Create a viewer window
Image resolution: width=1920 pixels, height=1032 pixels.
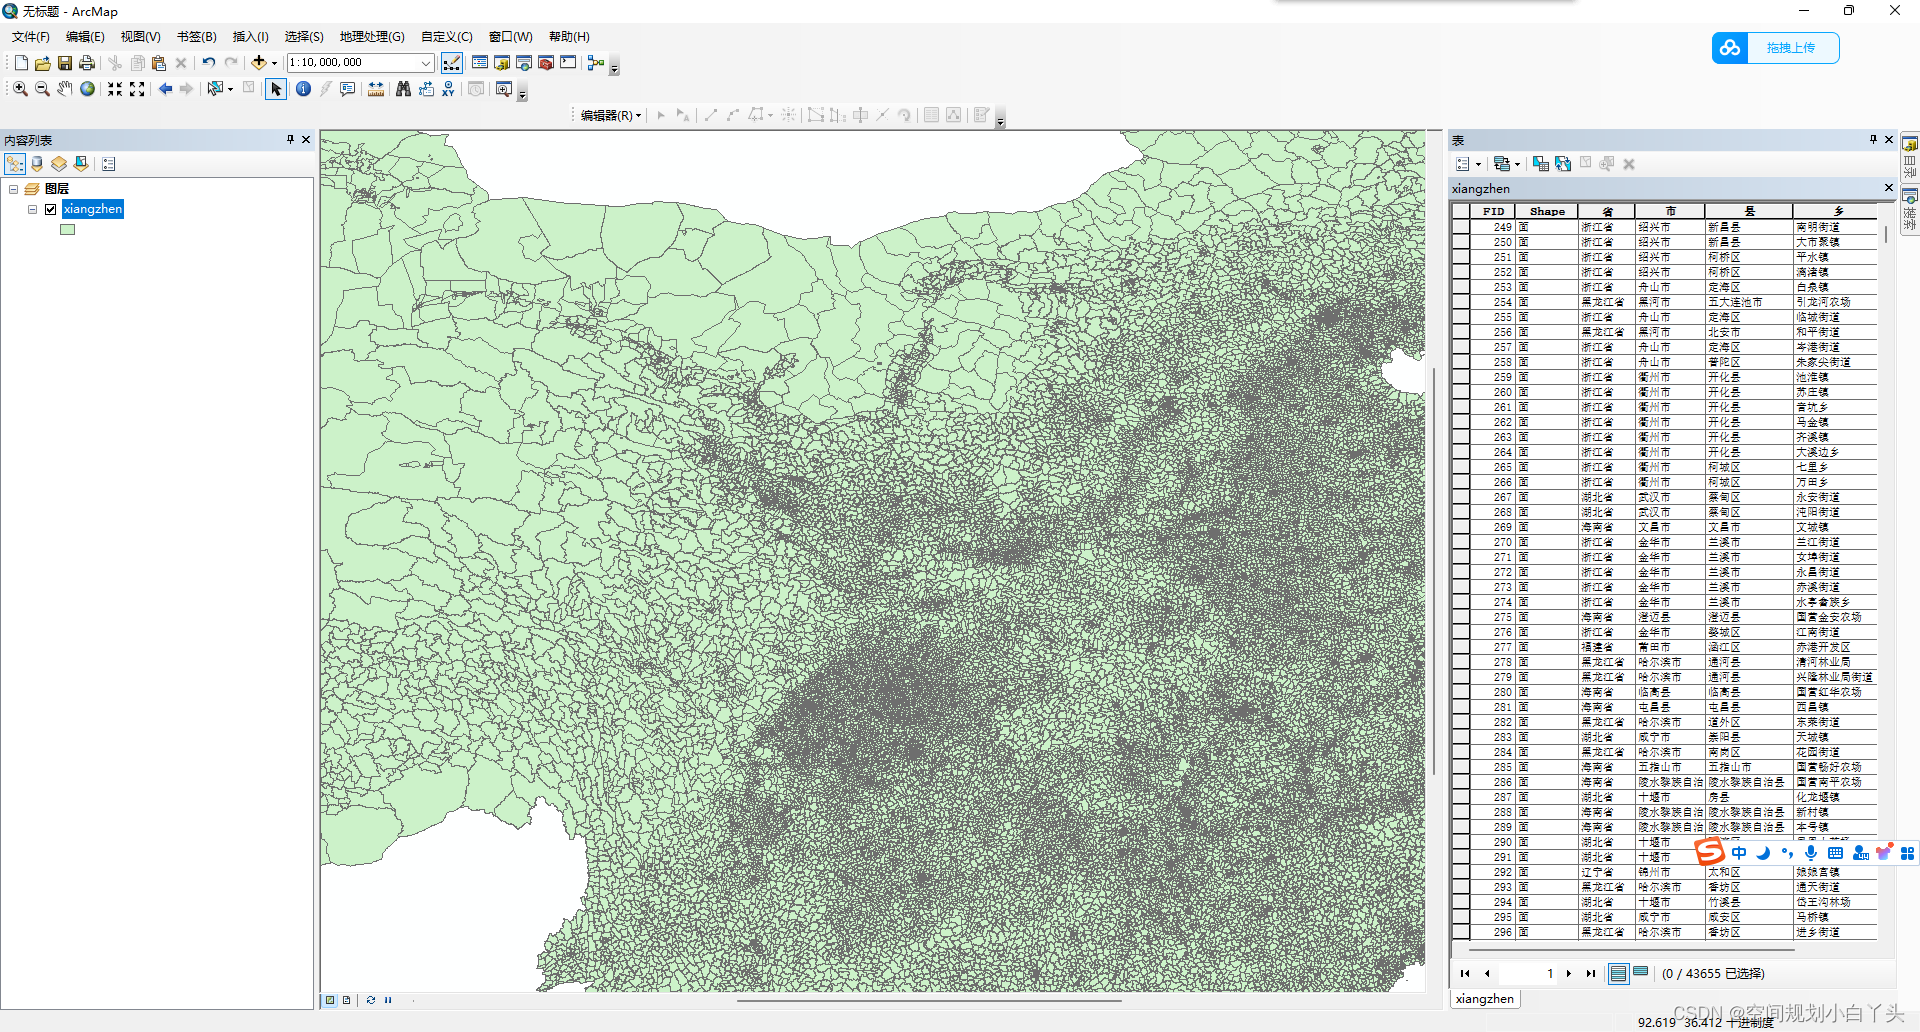[504, 89]
